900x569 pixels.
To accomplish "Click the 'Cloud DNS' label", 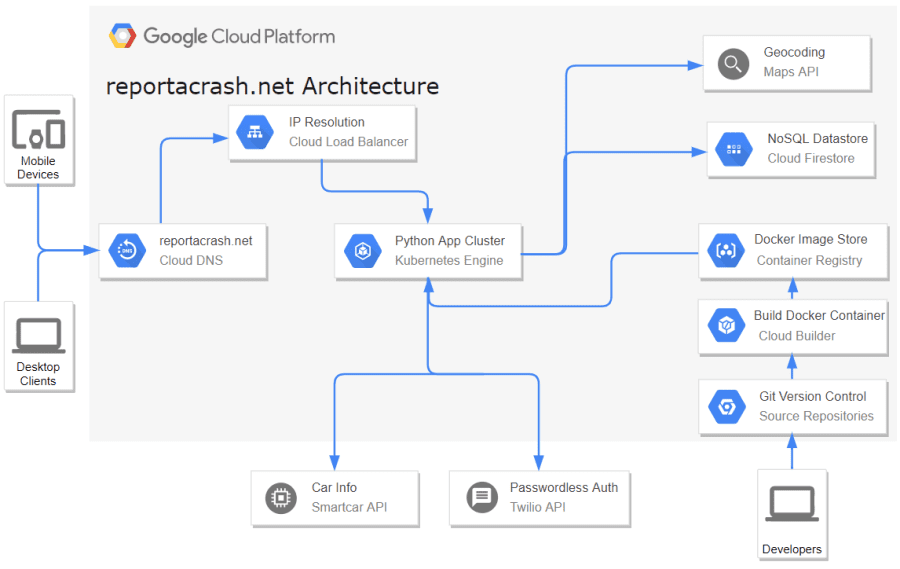I will tap(191, 261).
